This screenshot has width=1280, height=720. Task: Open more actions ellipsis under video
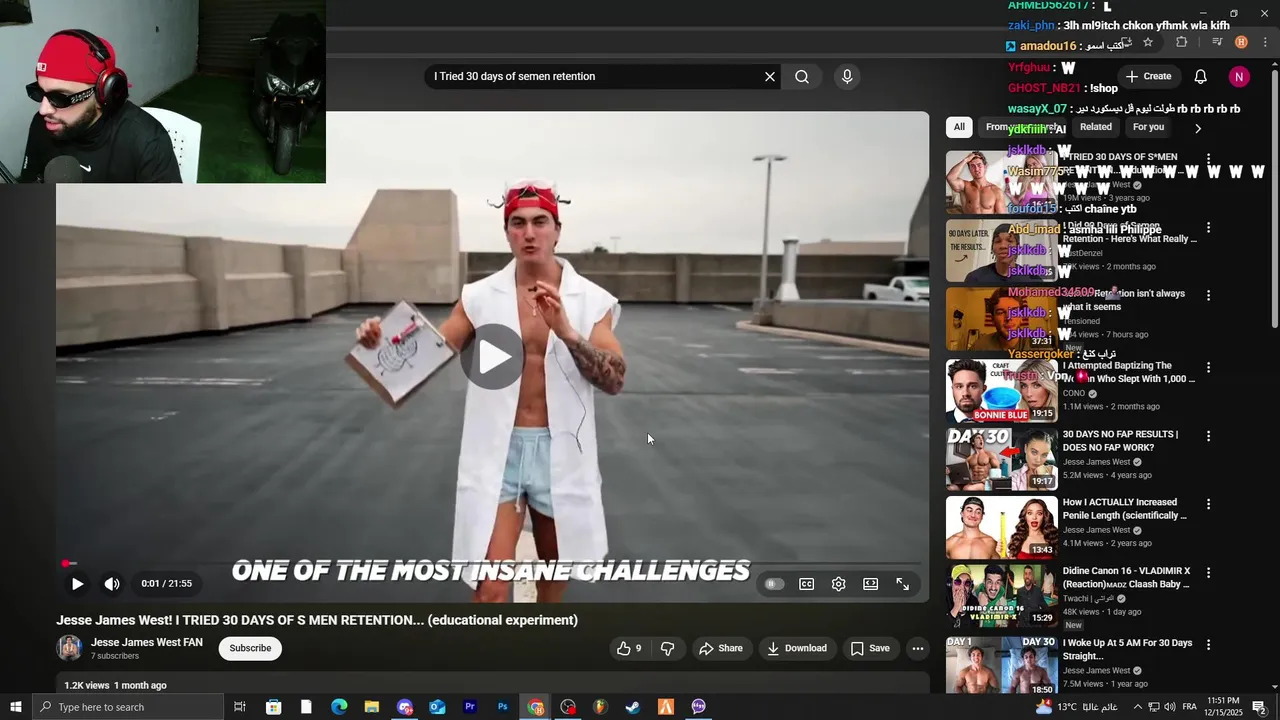(917, 649)
